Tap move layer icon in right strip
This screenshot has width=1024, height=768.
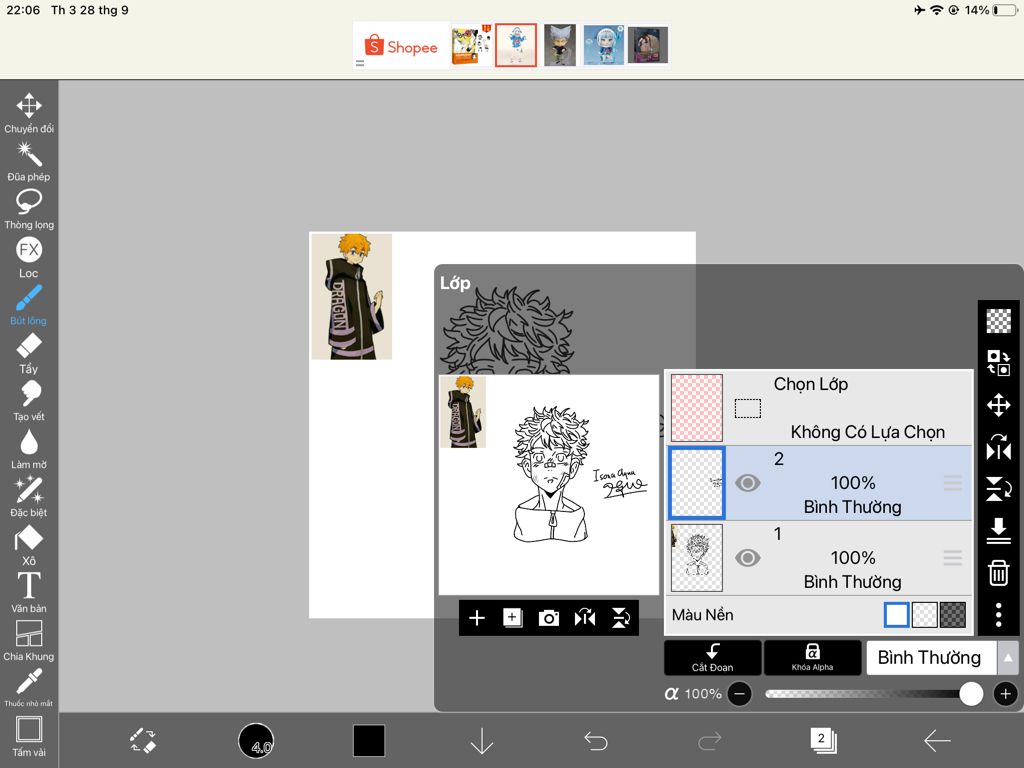tap(999, 405)
